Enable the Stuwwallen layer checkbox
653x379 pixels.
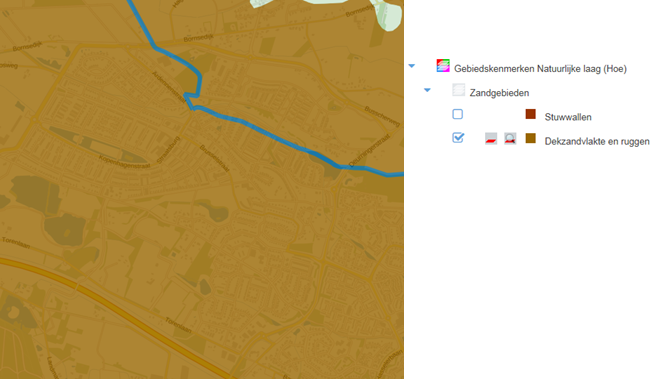coord(458,114)
